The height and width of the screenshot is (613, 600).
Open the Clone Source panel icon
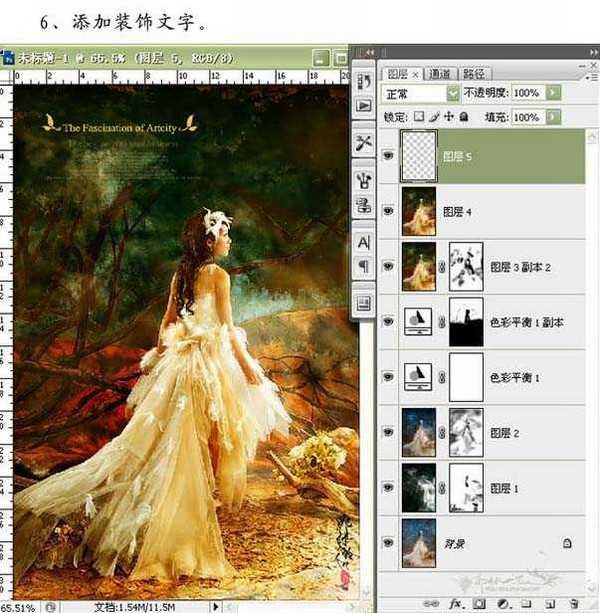click(x=362, y=205)
